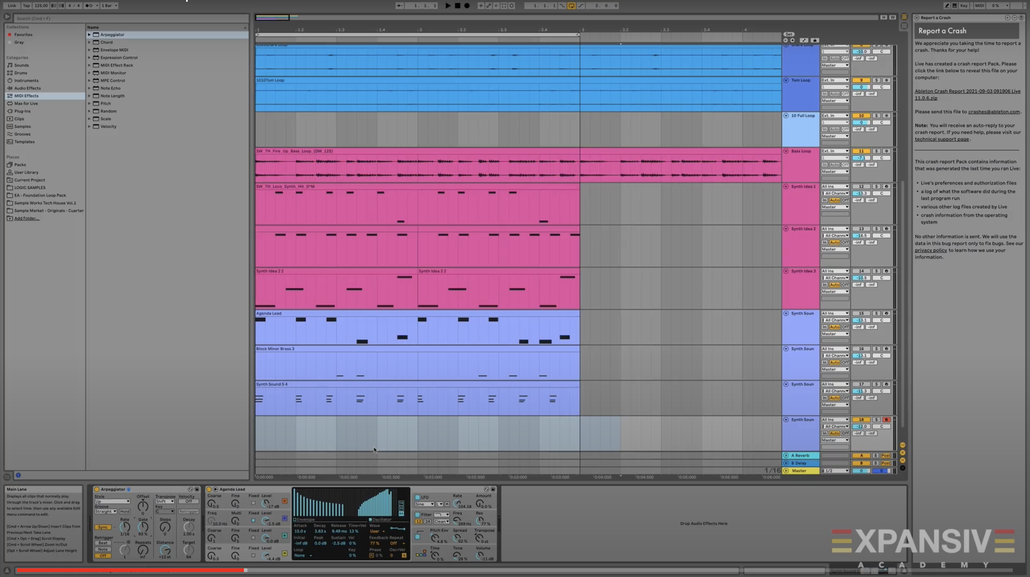
Task: Open the quantization 1 Bar dropdown
Action: (108, 5)
